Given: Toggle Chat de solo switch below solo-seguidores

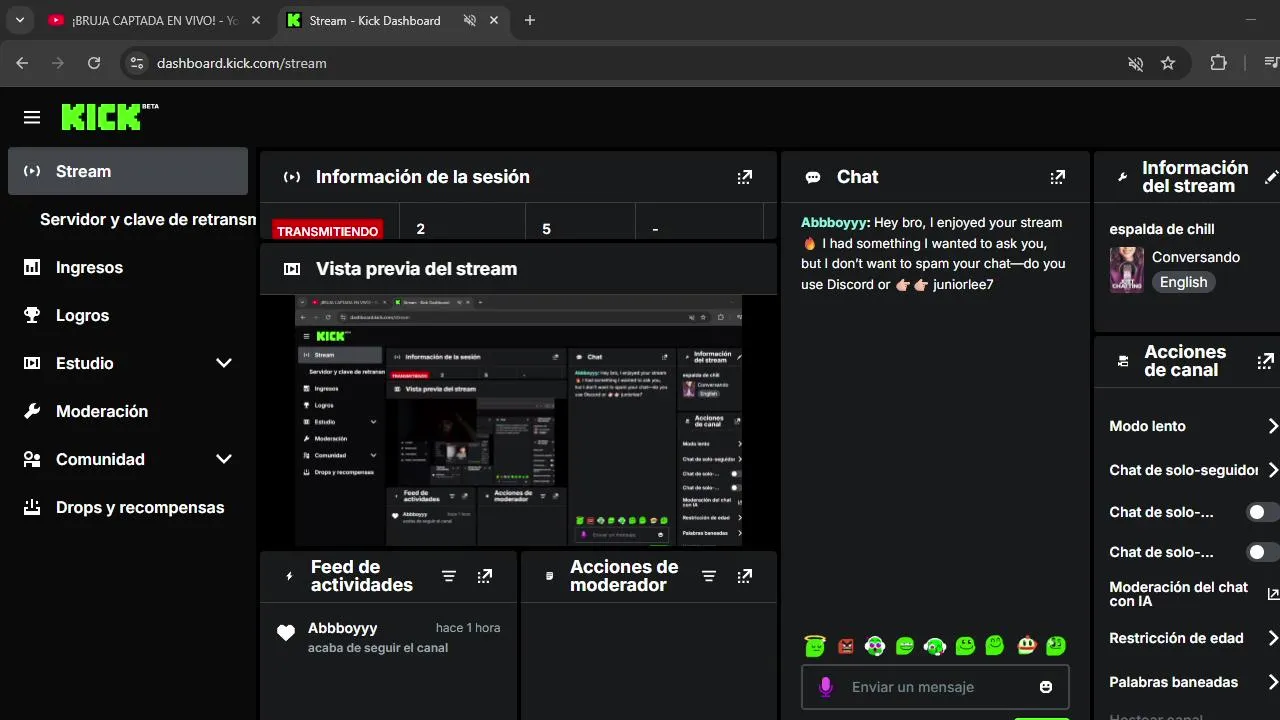Looking at the screenshot, I should (x=1261, y=512).
